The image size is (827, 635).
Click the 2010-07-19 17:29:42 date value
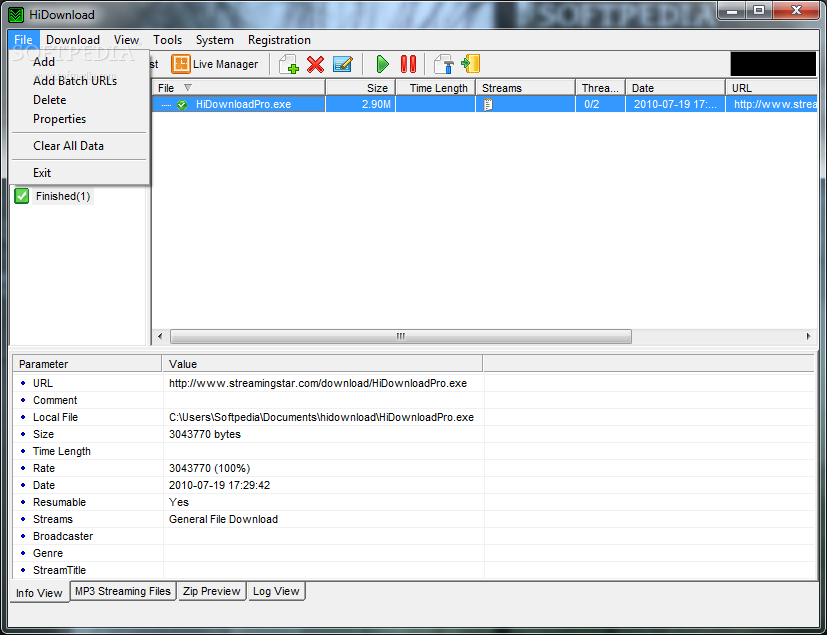pyautogui.click(x=219, y=485)
